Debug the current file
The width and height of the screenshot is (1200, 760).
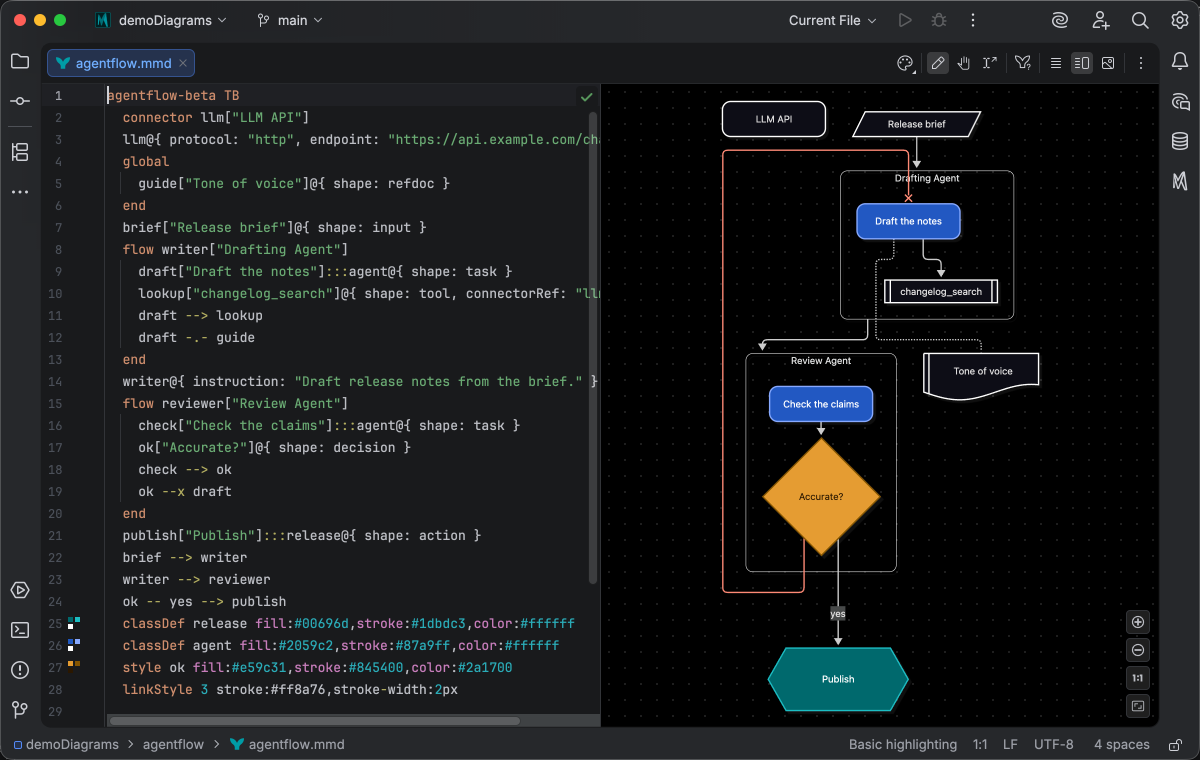(938, 20)
